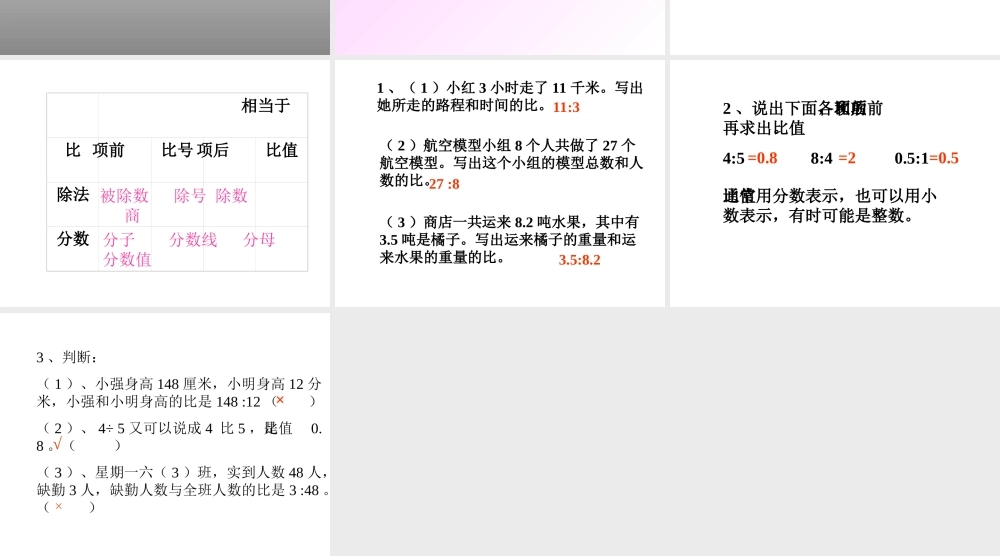
Task: Click the pink 被除数 text
Action: [x=124, y=196]
